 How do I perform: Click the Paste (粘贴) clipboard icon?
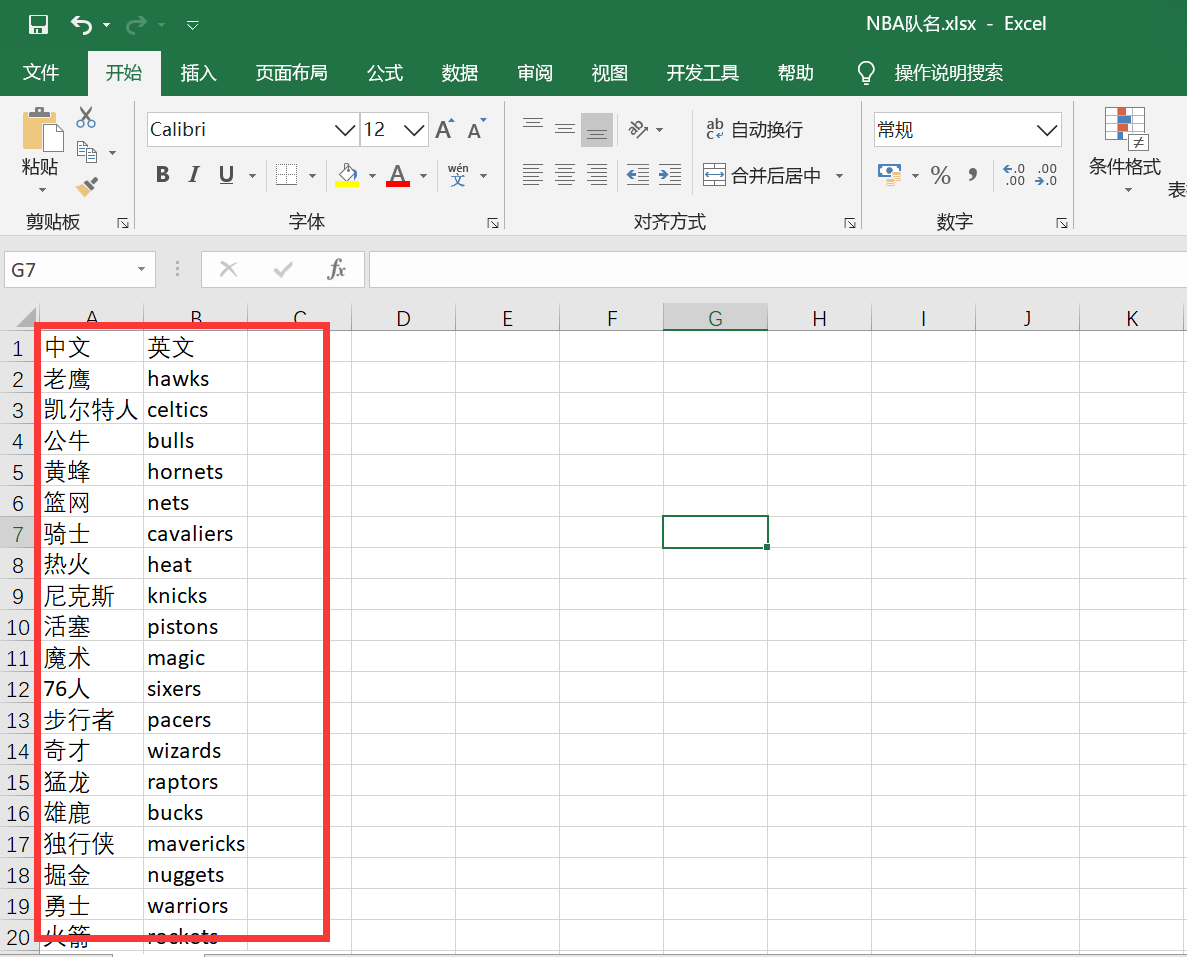pos(42,129)
